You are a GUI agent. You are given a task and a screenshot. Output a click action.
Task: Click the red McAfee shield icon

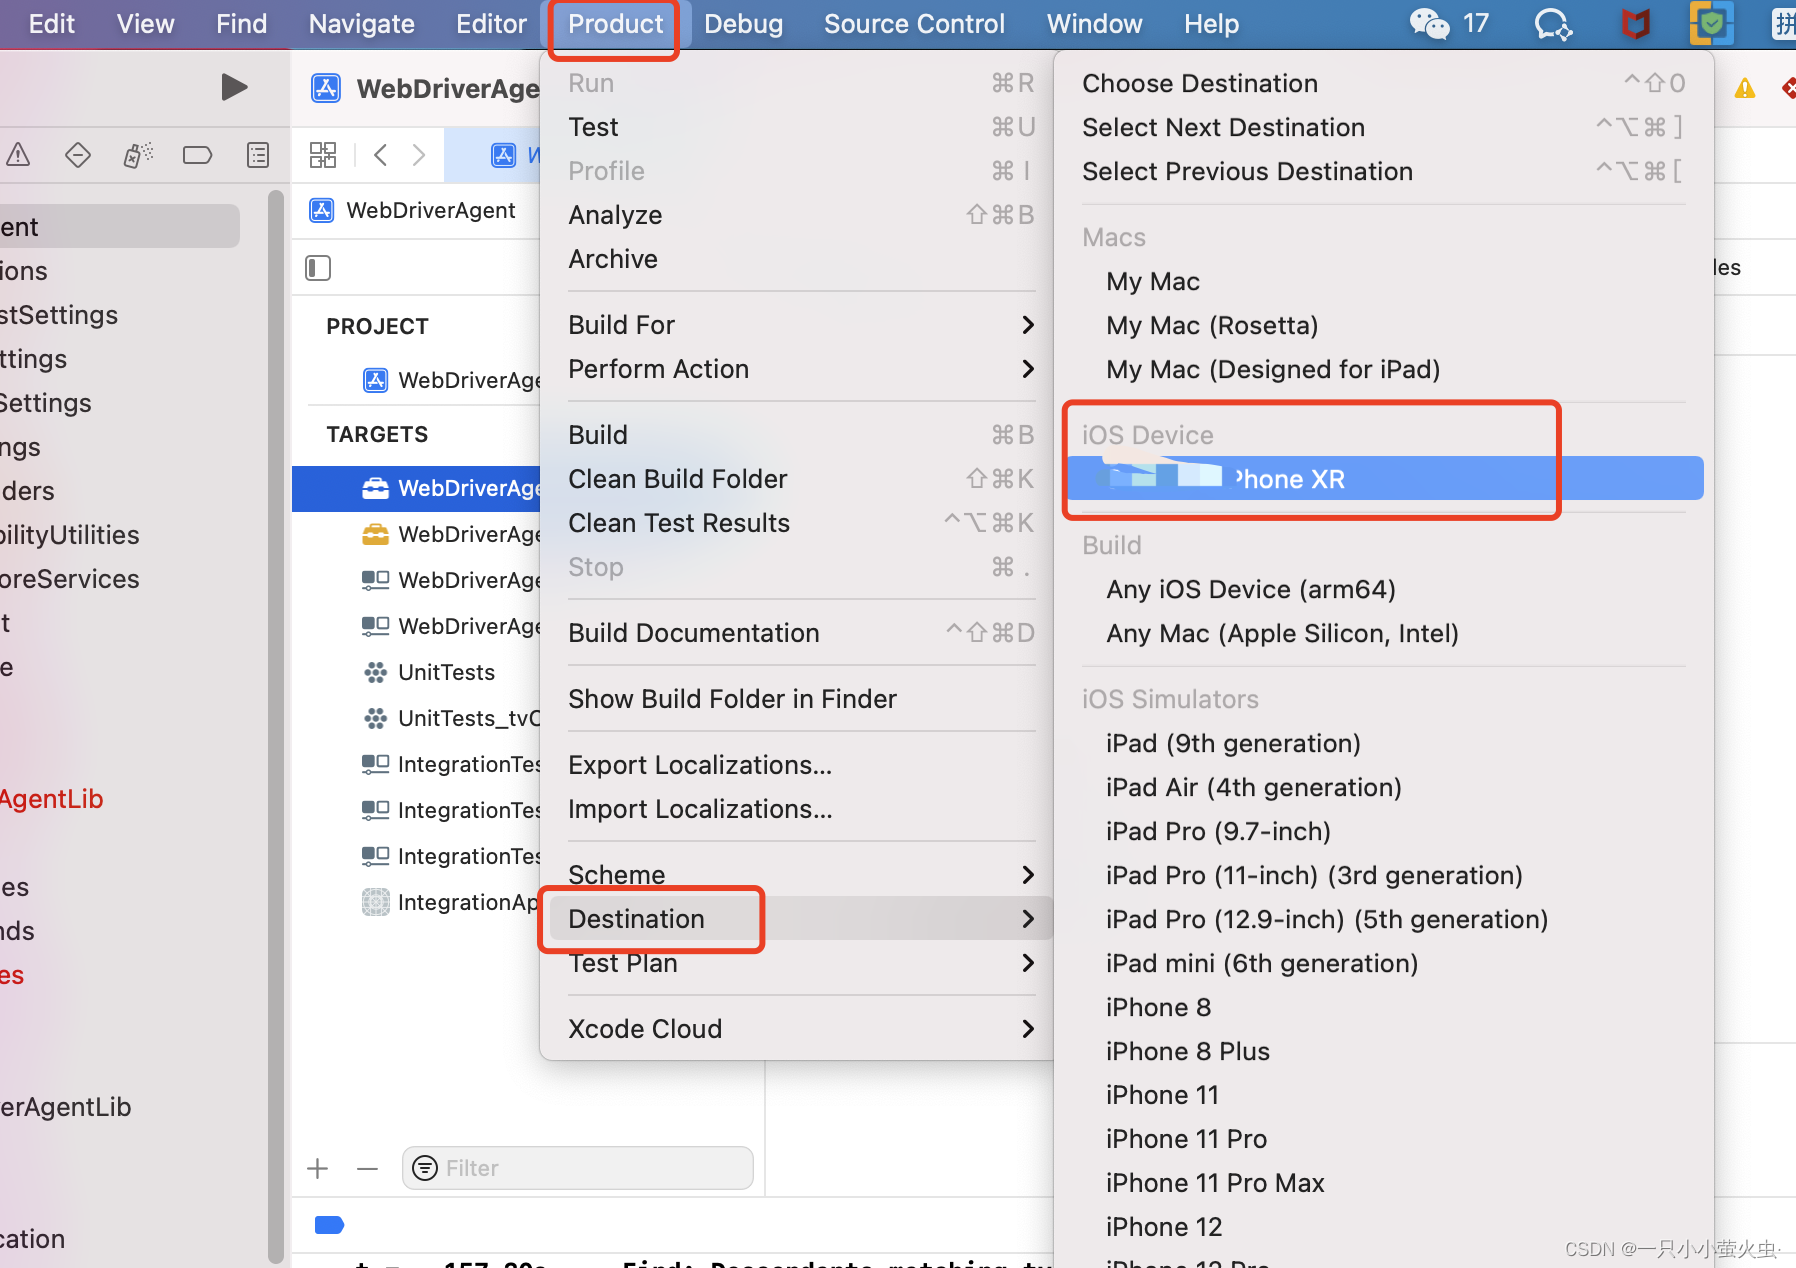pyautogui.click(x=1636, y=23)
